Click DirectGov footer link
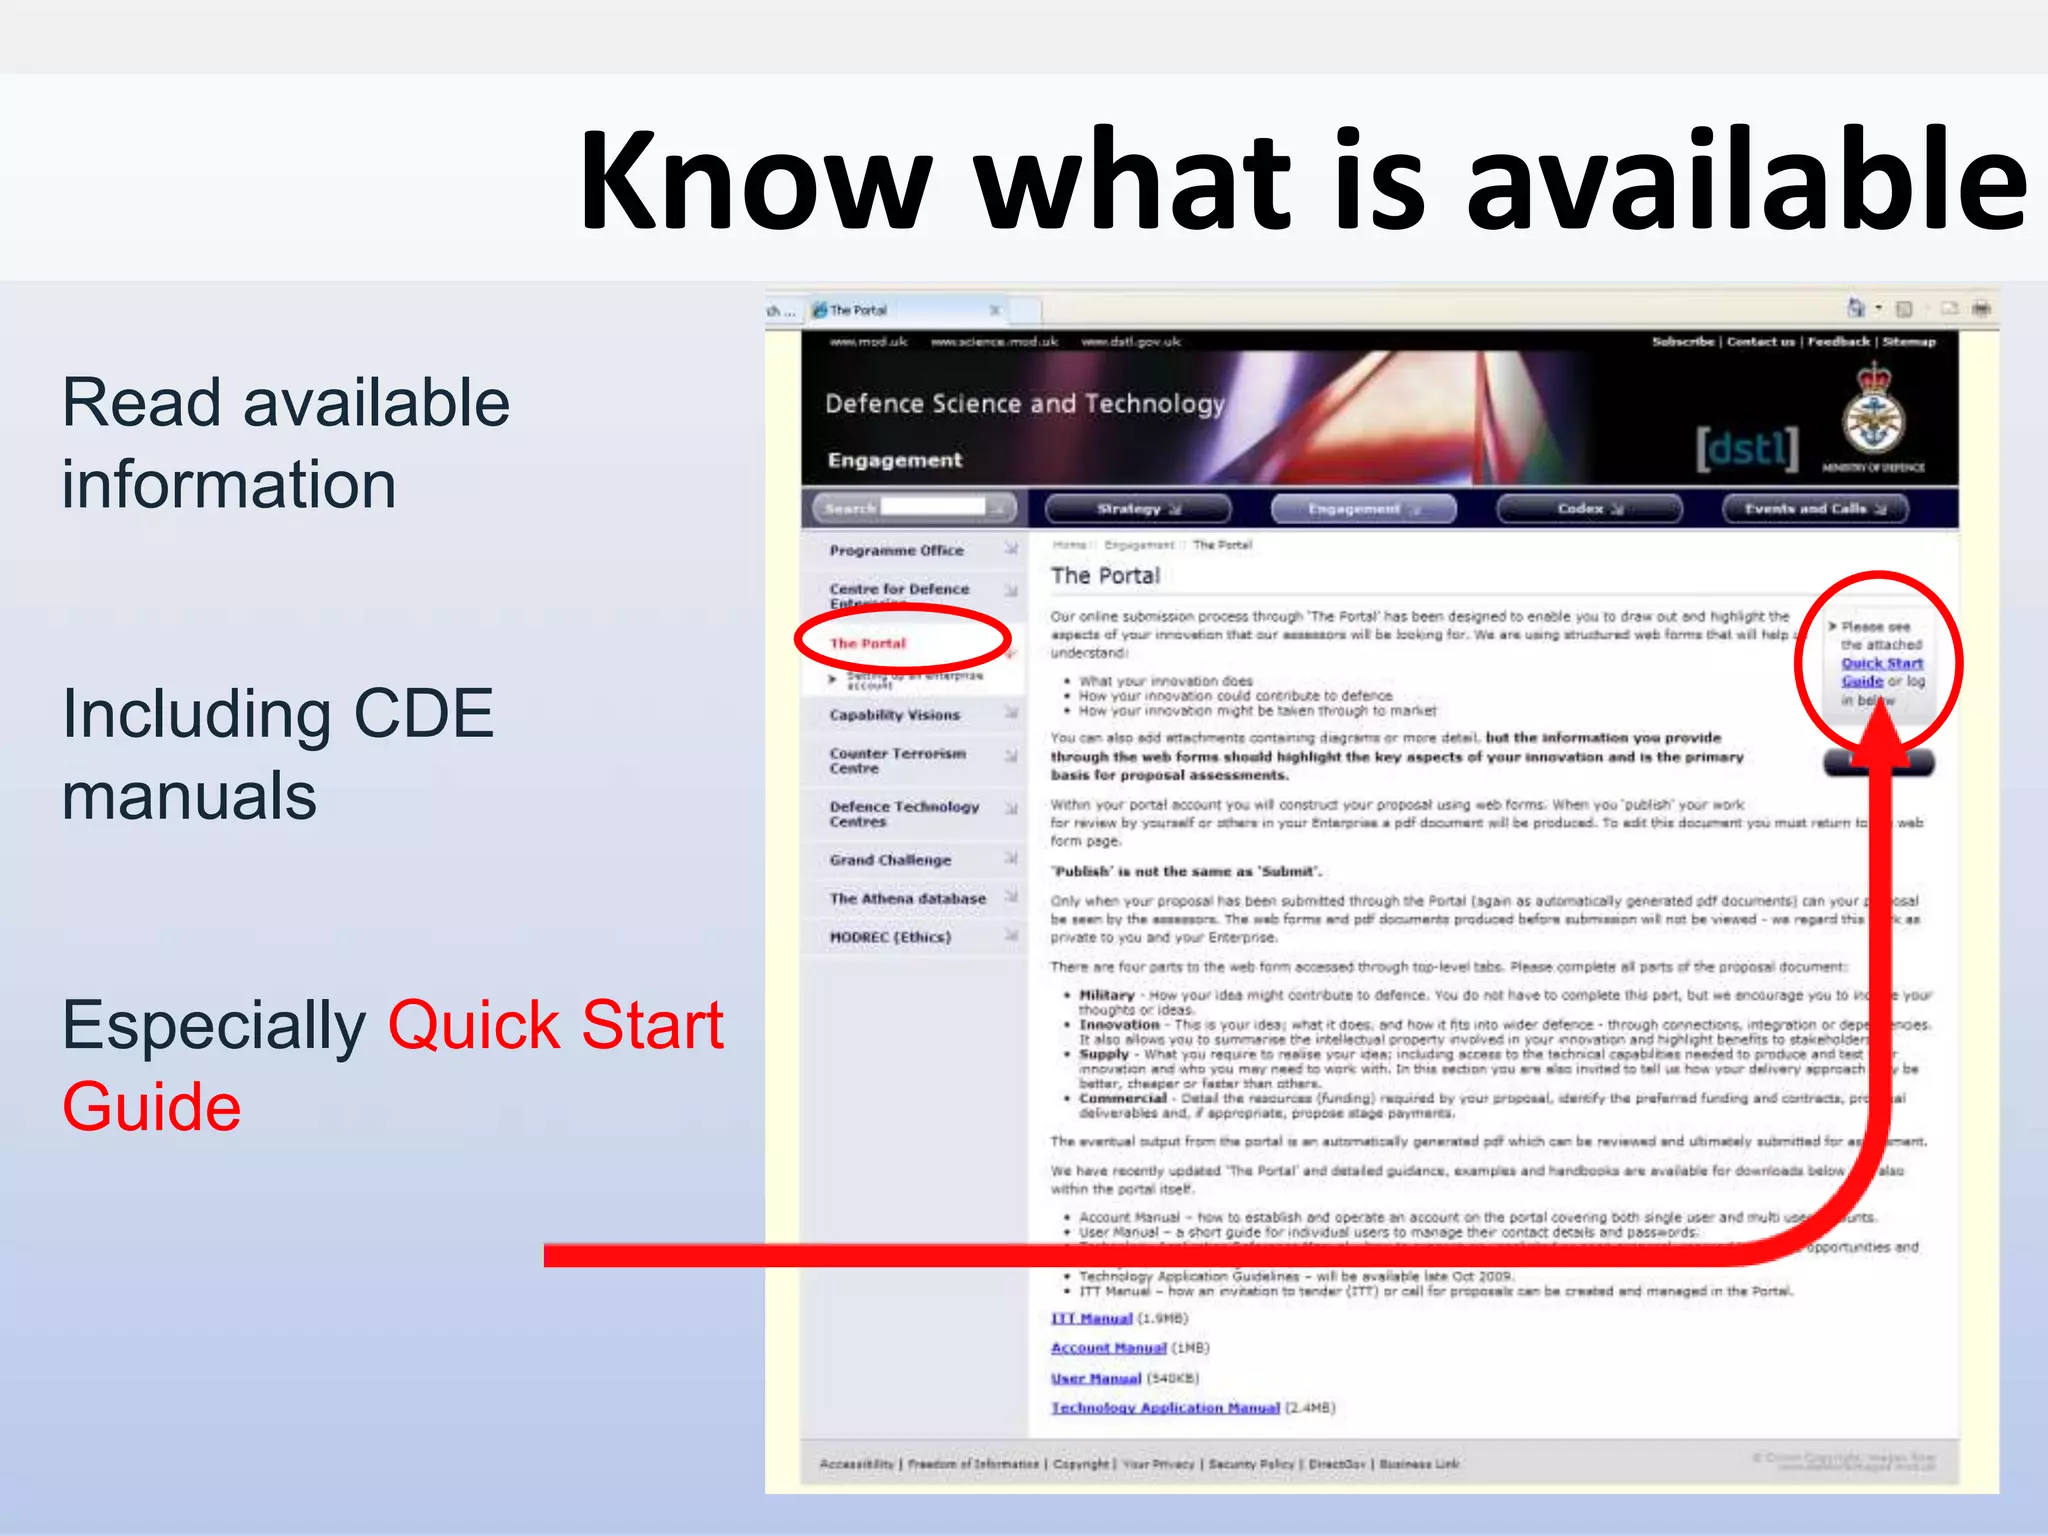 pos(1337,1464)
